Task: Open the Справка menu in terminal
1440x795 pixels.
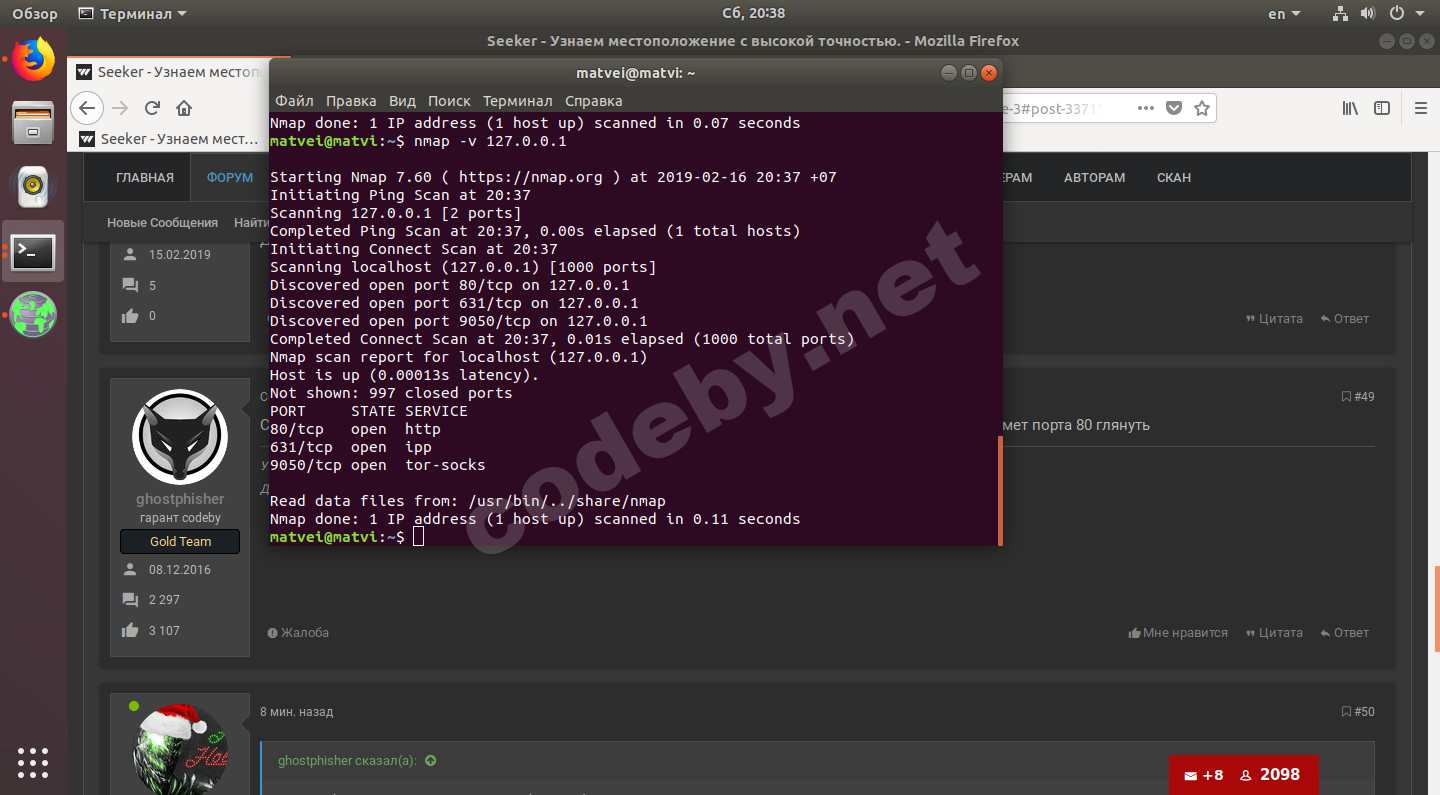Action: 593,101
